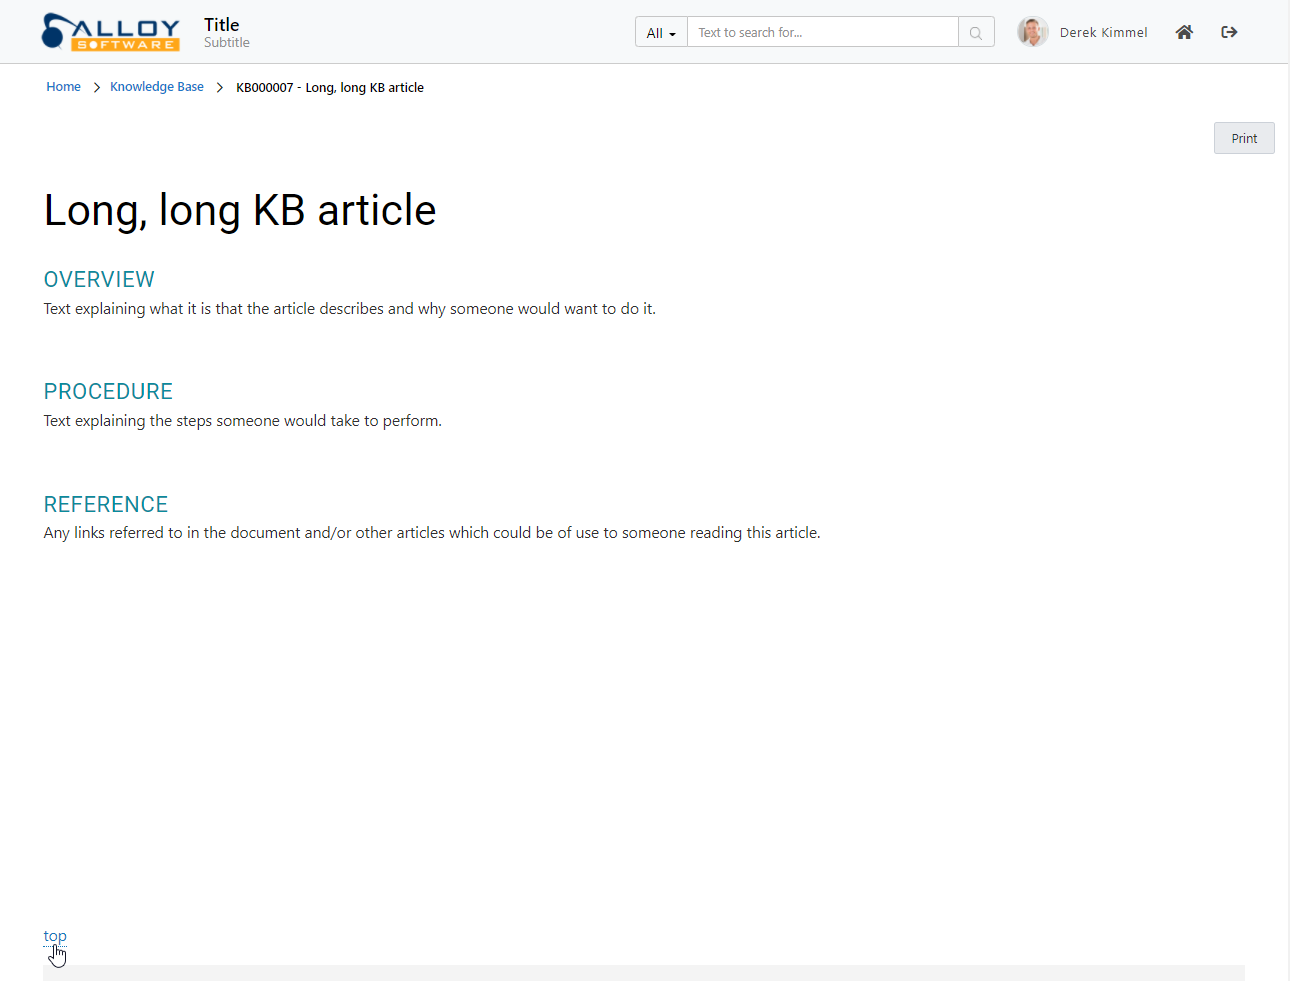This screenshot has width=1290, height=981.
Task: Click the 'top' link at page bottom
Action: pos(54,936)
